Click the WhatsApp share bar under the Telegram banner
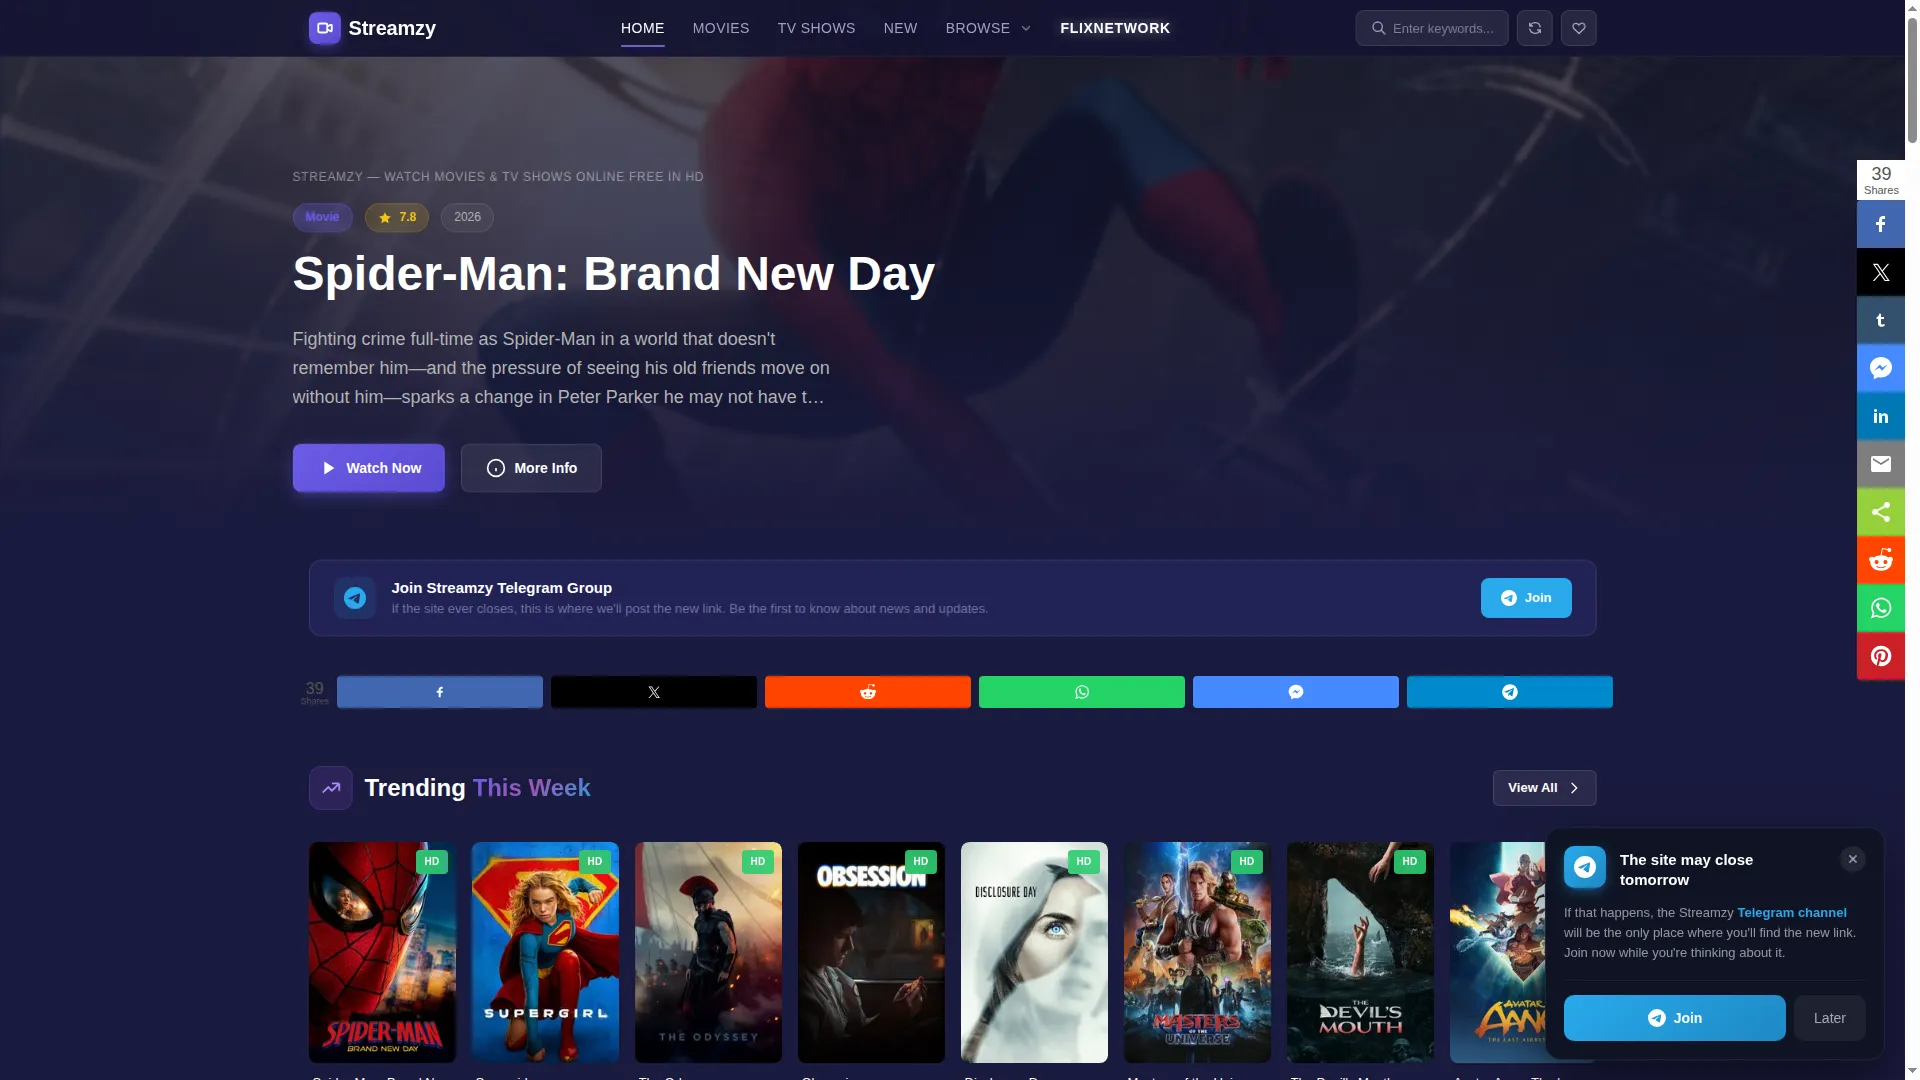Viewport: 1920px width, 1080px height. coord(1082,692)
